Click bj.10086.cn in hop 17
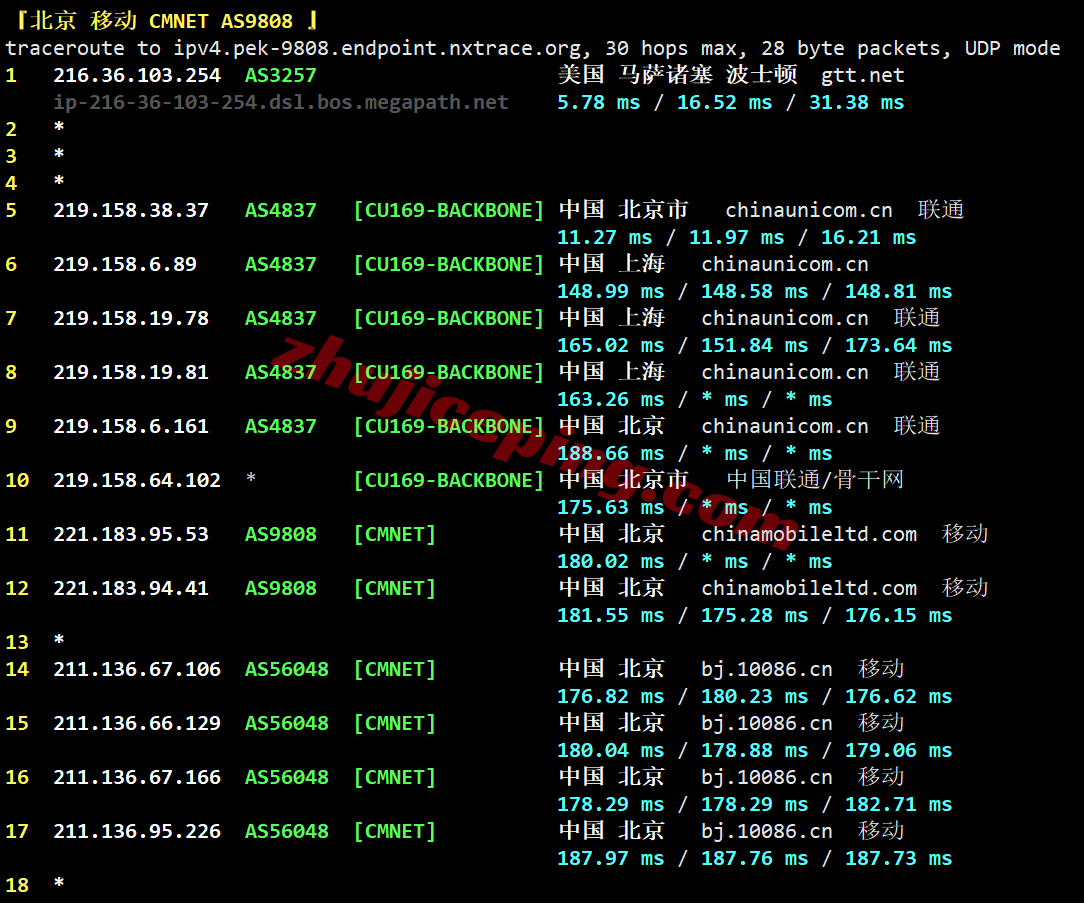The height and width of the screenshot is (903, 1084). click(x=767, y=830)
